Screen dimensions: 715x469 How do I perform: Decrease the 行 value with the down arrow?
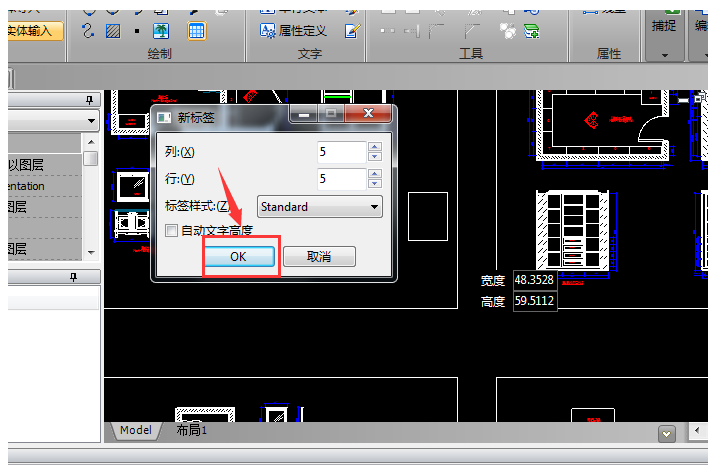tap(375, 185)
